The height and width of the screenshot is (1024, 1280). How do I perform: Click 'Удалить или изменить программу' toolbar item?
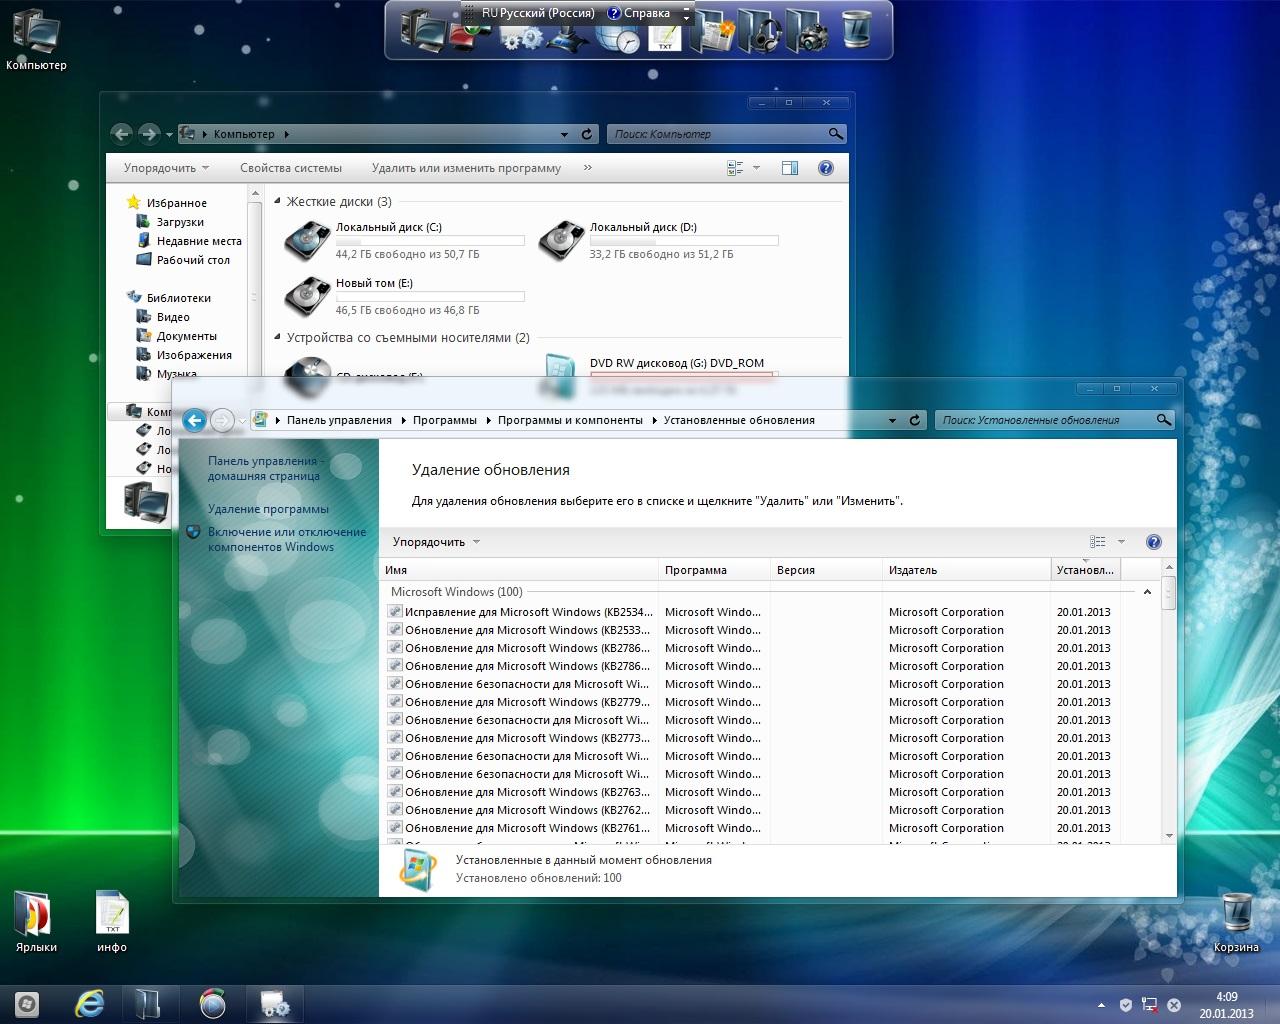click(x=466, y=168)
